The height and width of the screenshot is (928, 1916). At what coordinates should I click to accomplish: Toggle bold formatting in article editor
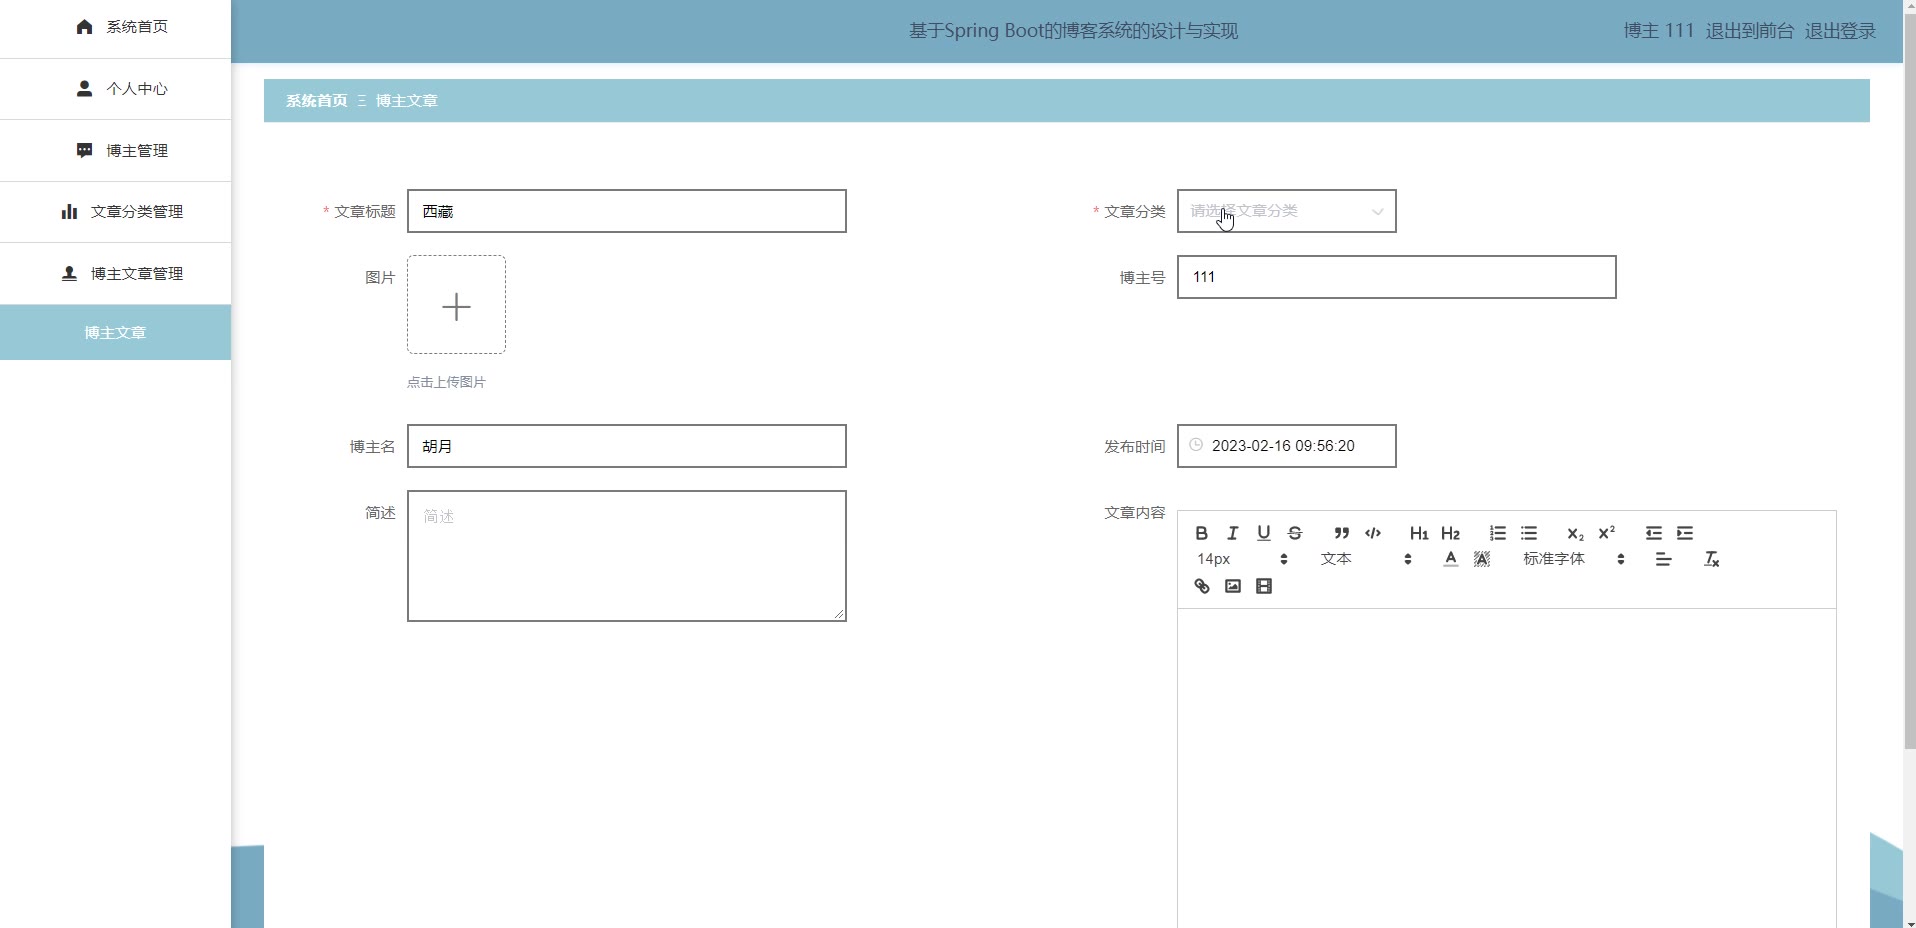click(x=1201, y=533)
